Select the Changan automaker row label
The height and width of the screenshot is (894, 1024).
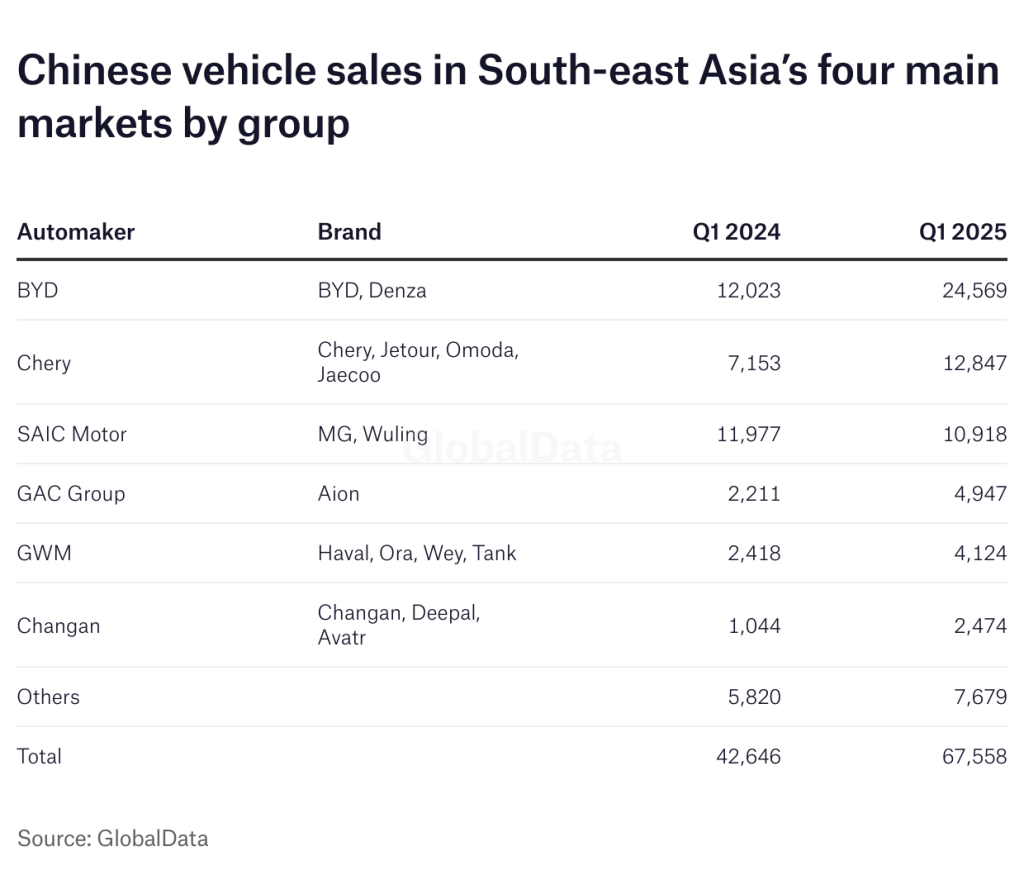[59, 626]
